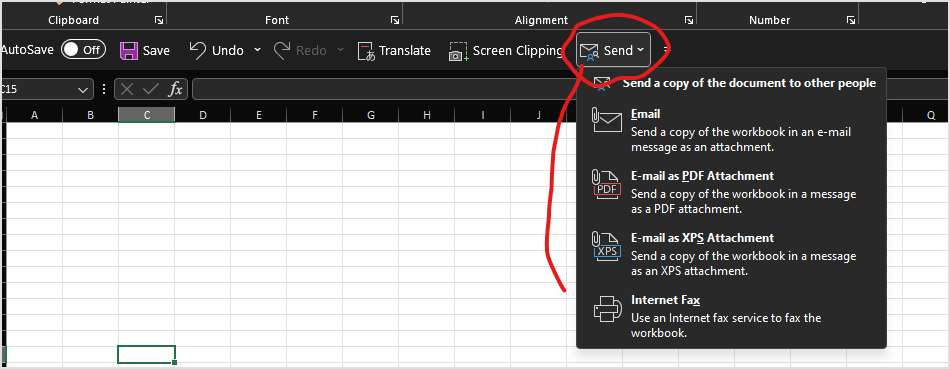Click the Insert Function fx icon
Viewport: 950px width, 369px height.
tap(175, 90)
